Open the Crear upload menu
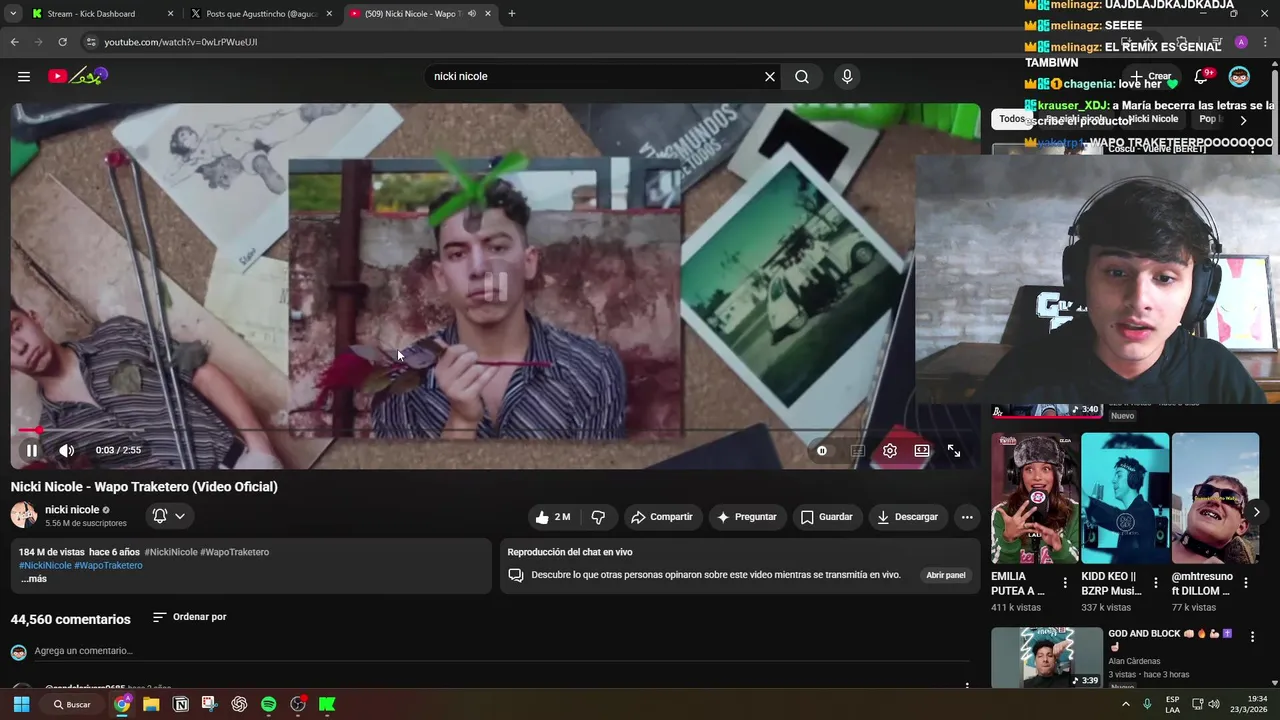 point(1150,76)
